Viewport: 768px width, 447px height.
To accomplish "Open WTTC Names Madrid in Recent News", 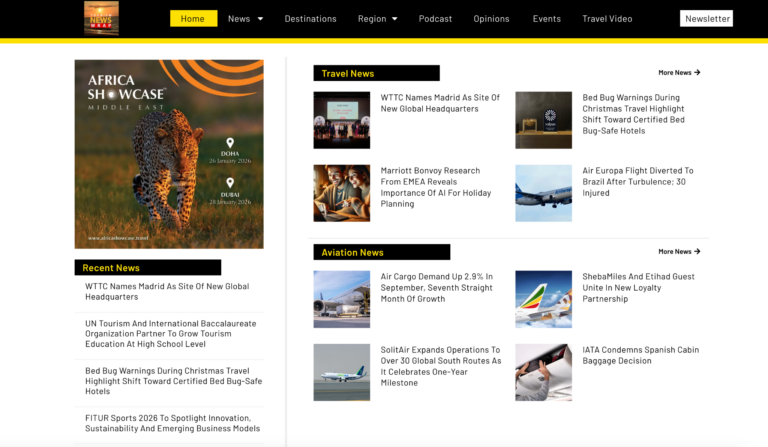I will coord(167,292).
